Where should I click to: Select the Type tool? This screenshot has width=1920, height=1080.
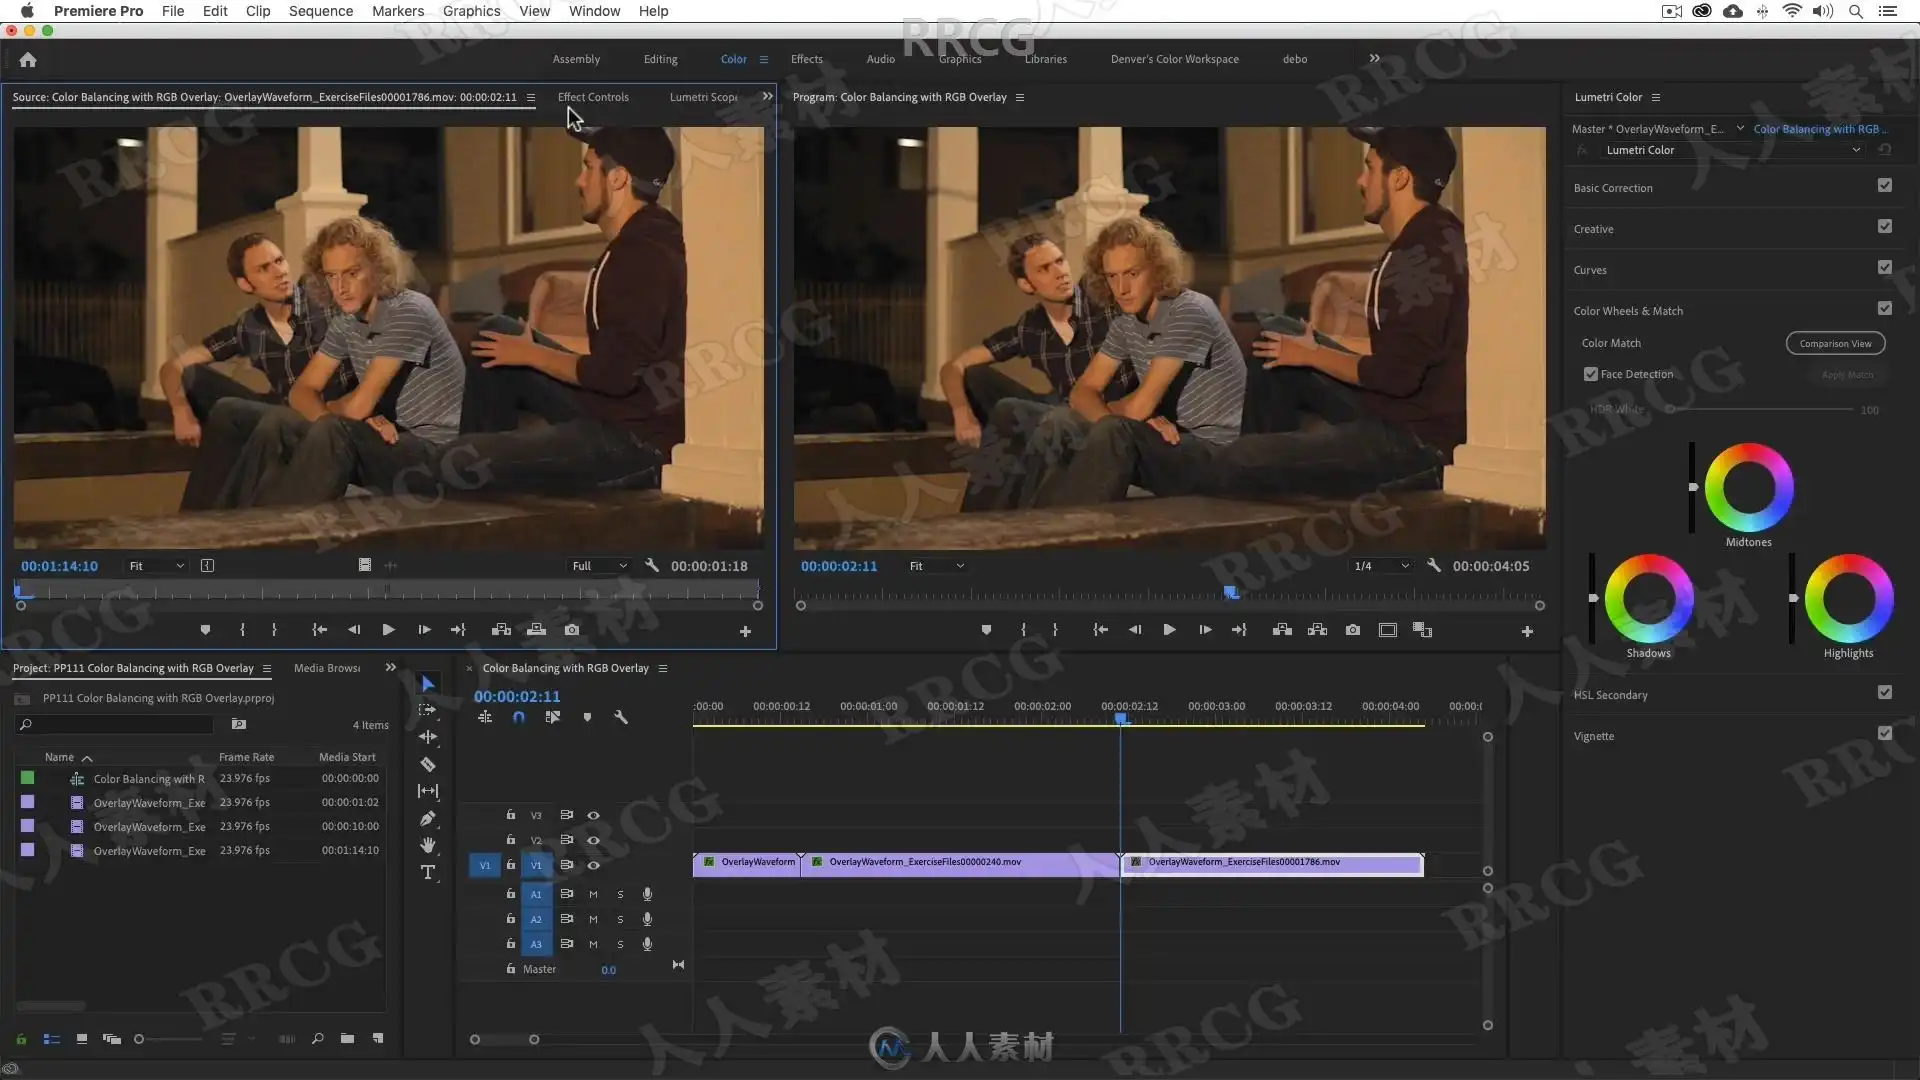[427, 873]
